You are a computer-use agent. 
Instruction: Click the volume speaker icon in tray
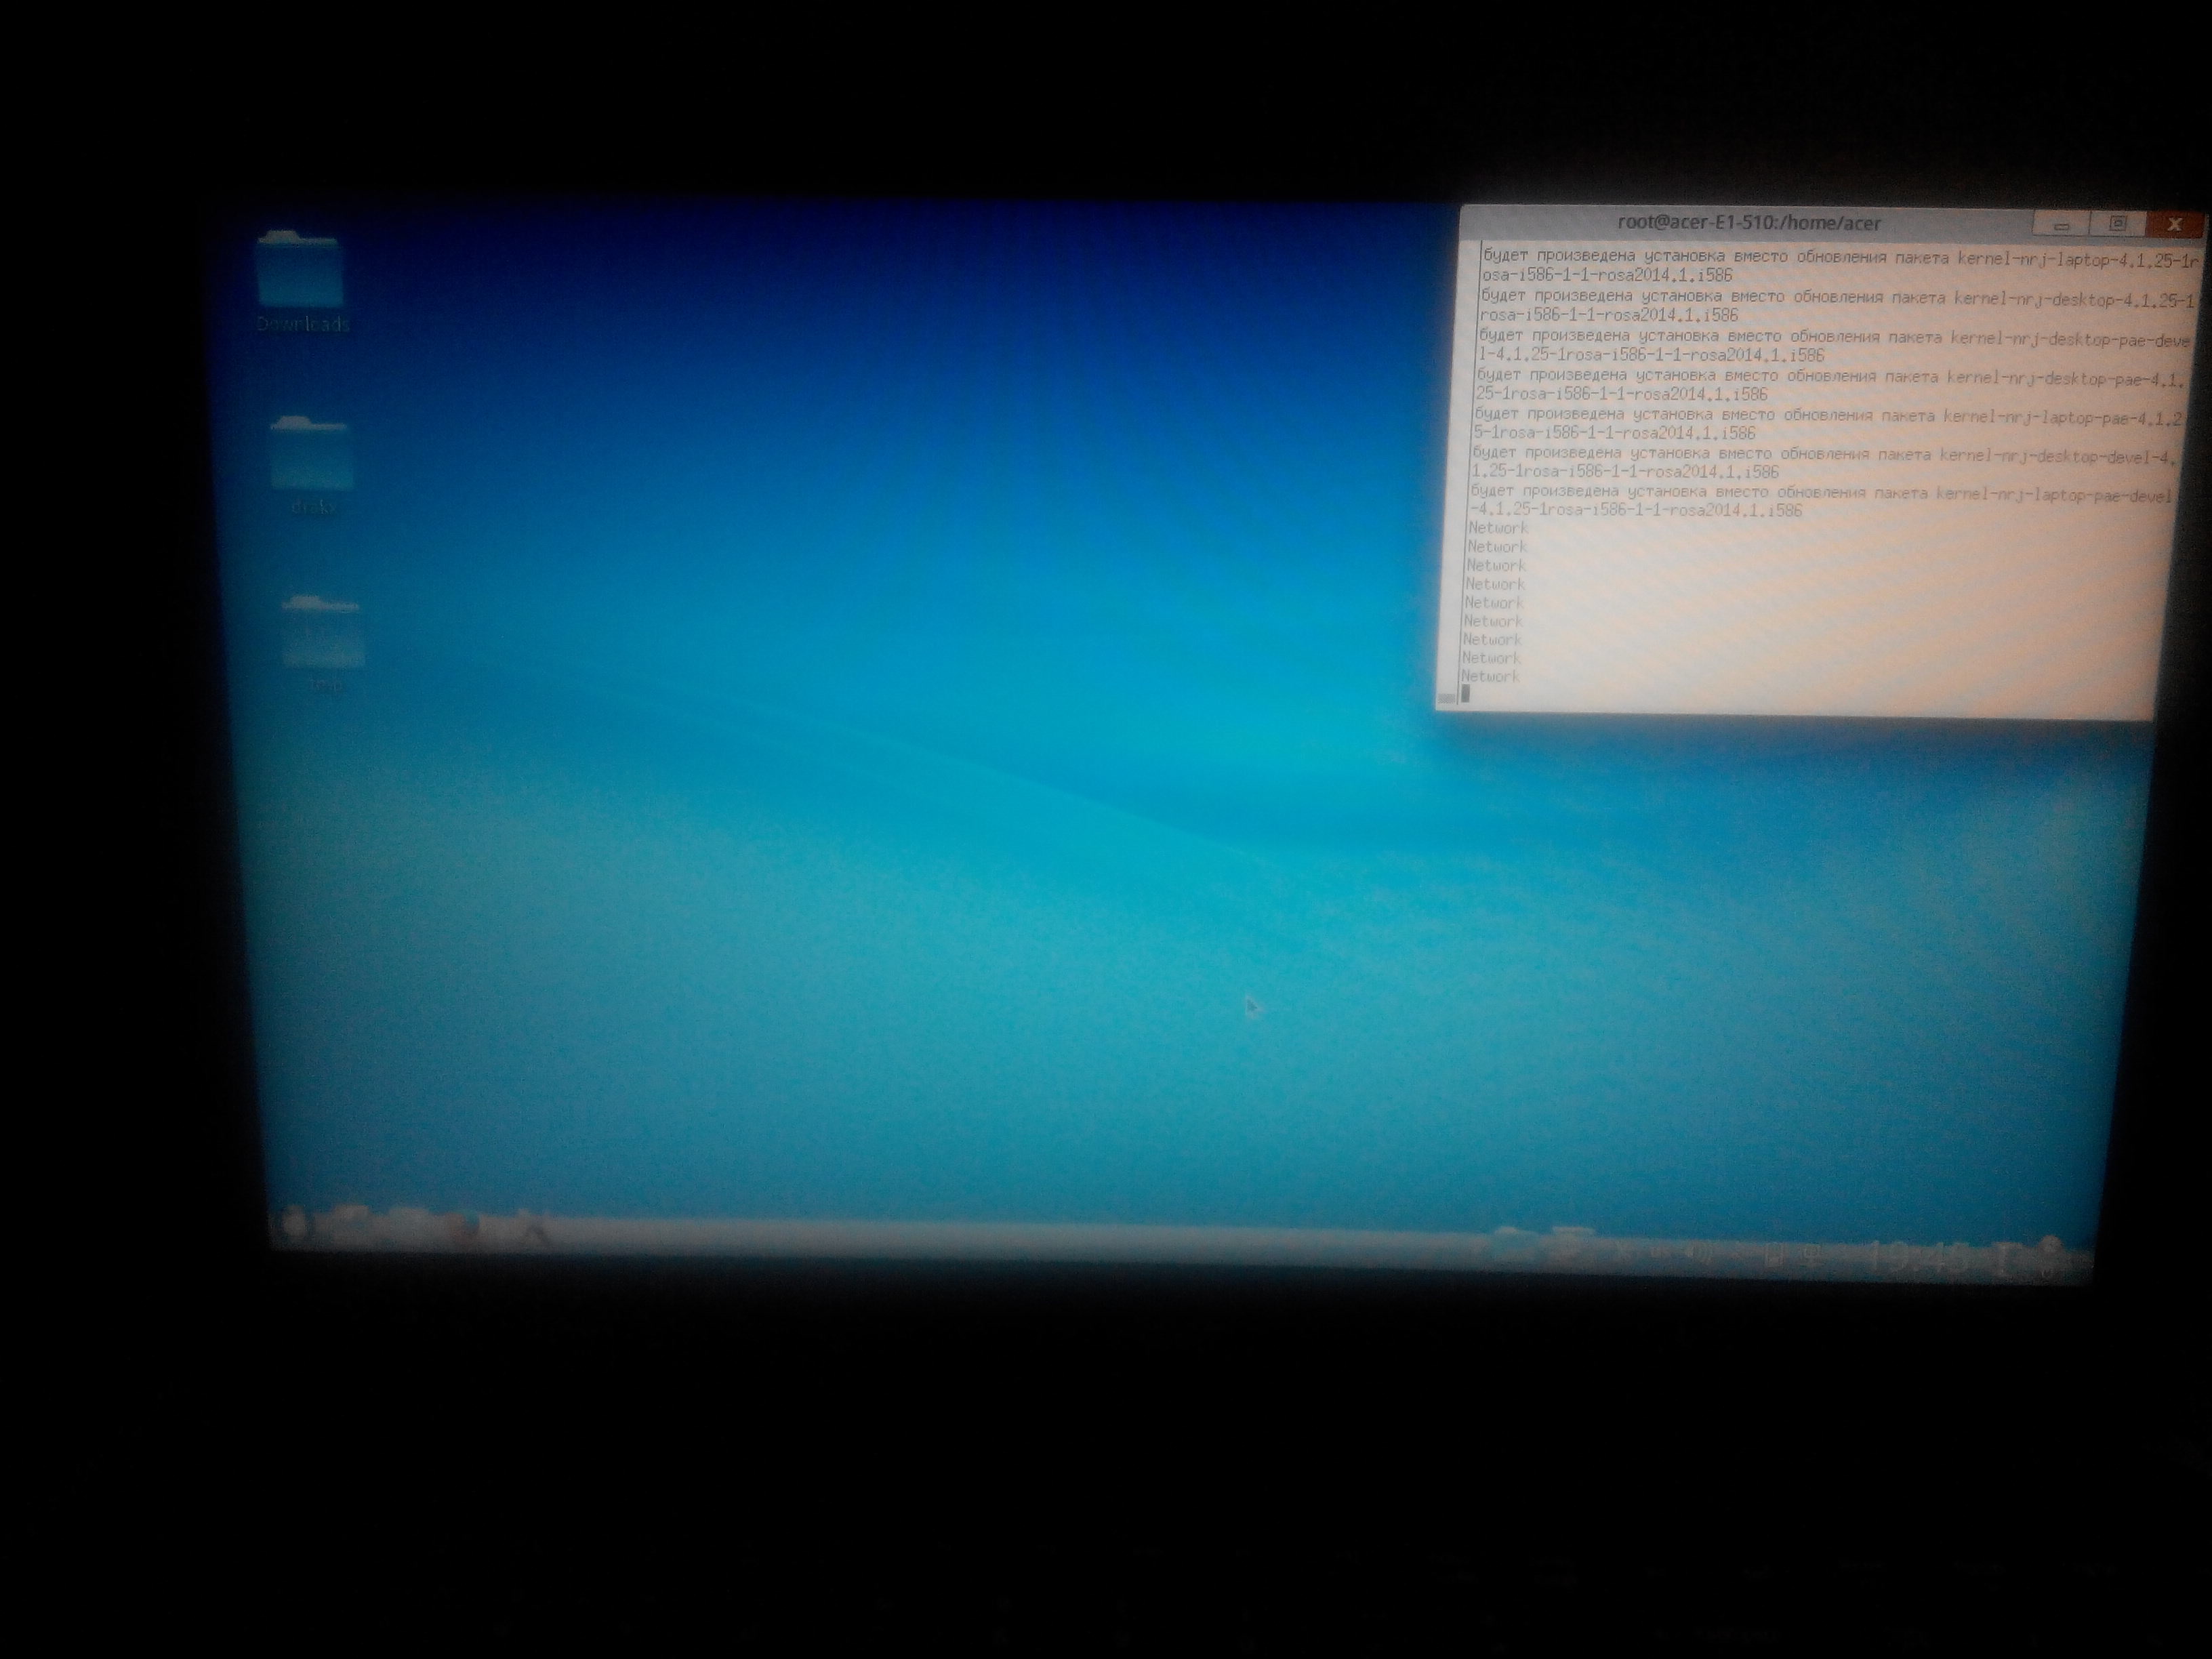(x=1697, y=1253)
